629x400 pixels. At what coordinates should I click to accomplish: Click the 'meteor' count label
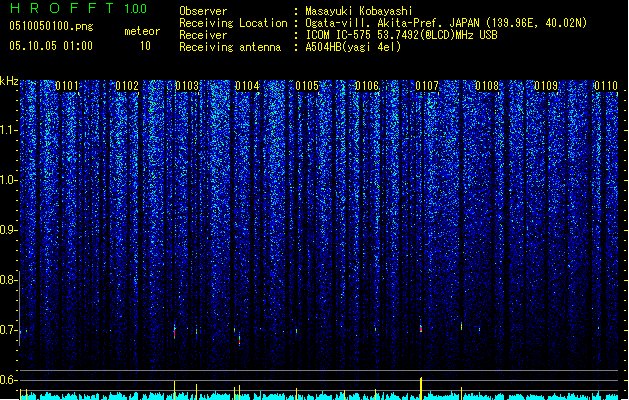click(142, 31)
